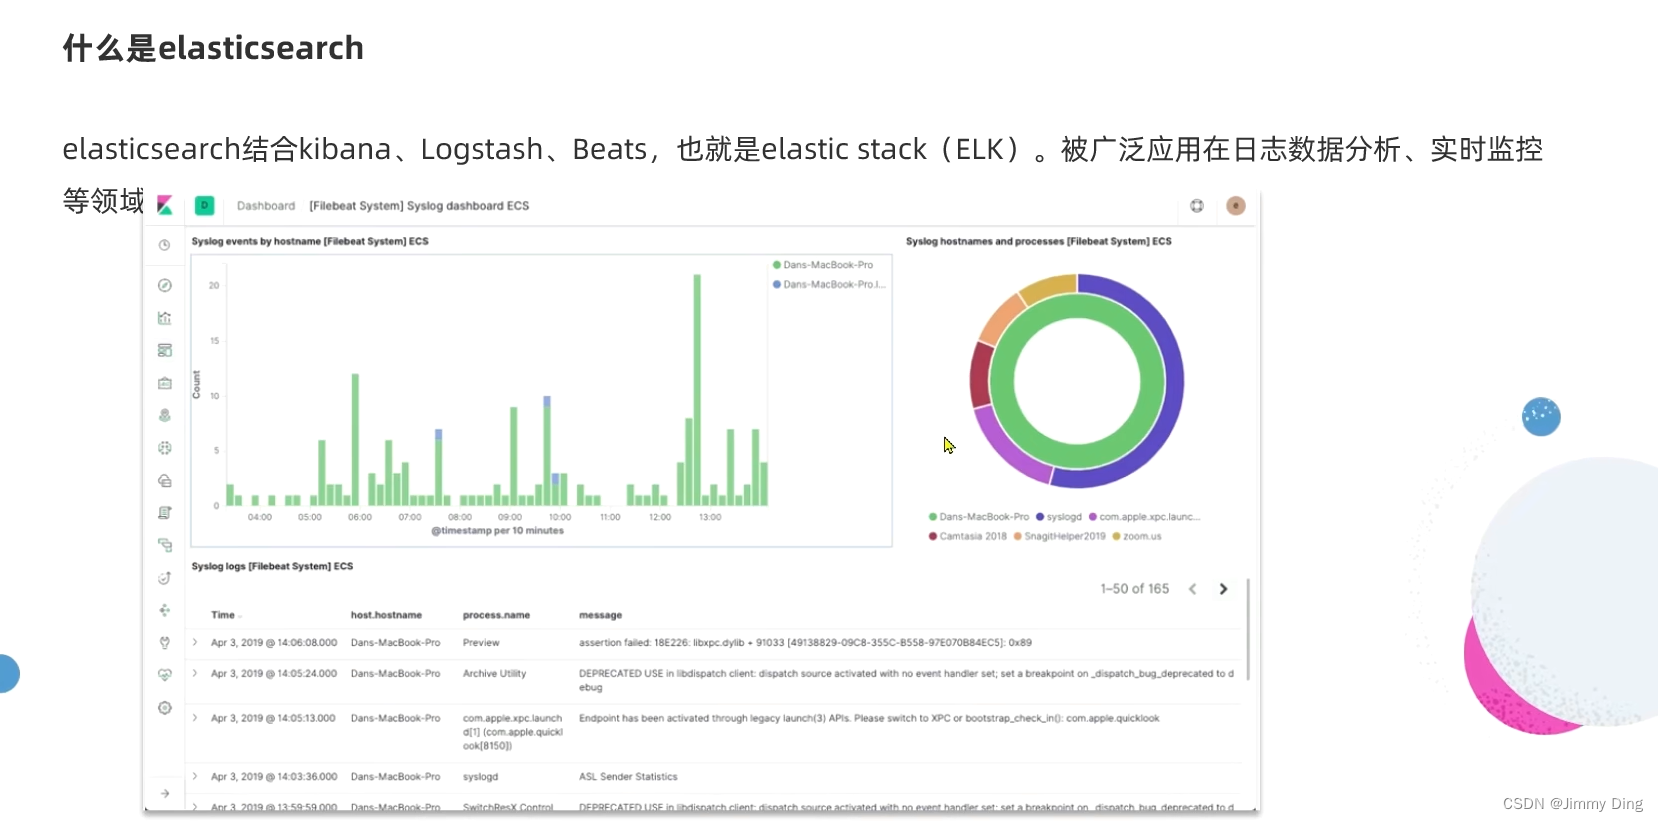1658x822 pixels.
Task: Click "1–50 of 165" pagination text
Action: [1134, 589]
